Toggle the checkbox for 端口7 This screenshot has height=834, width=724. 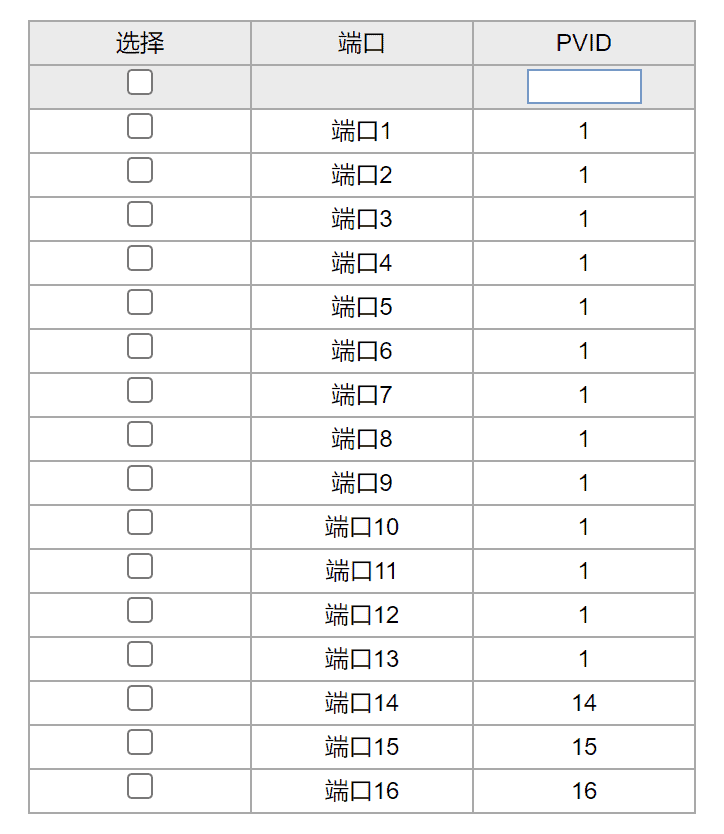coord(140,391)
